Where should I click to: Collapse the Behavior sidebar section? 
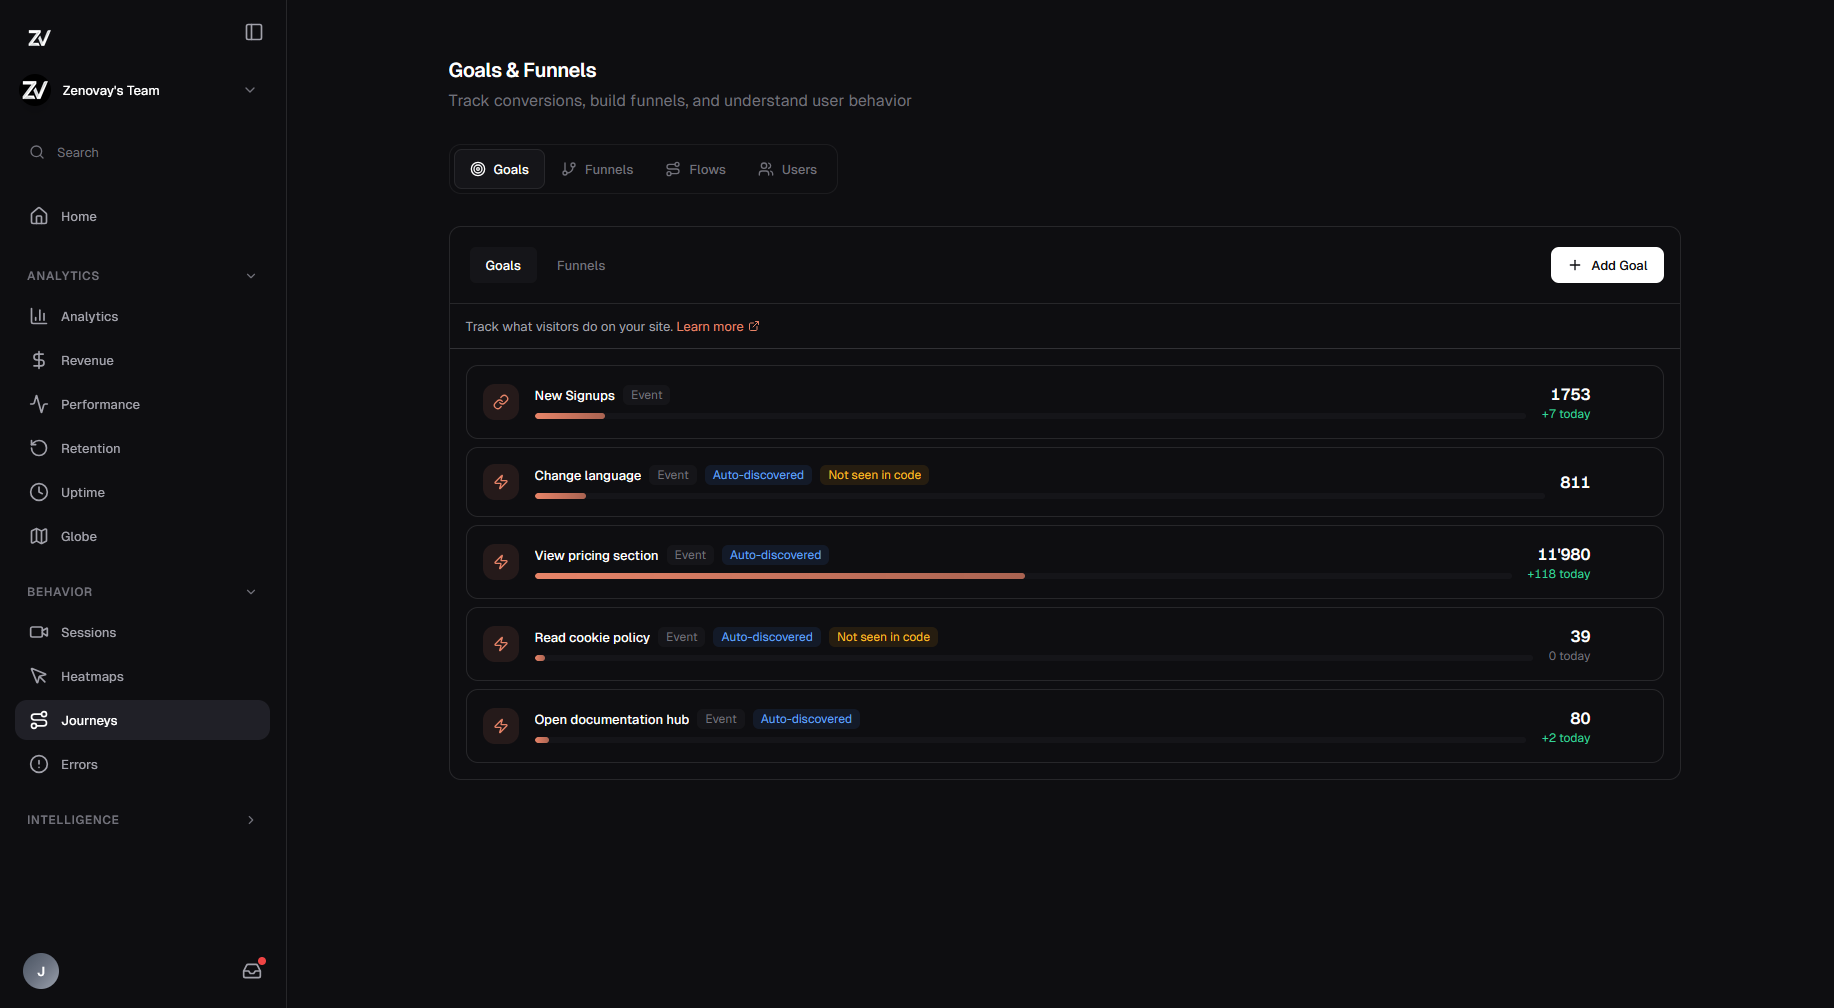[x=251, y=592]
